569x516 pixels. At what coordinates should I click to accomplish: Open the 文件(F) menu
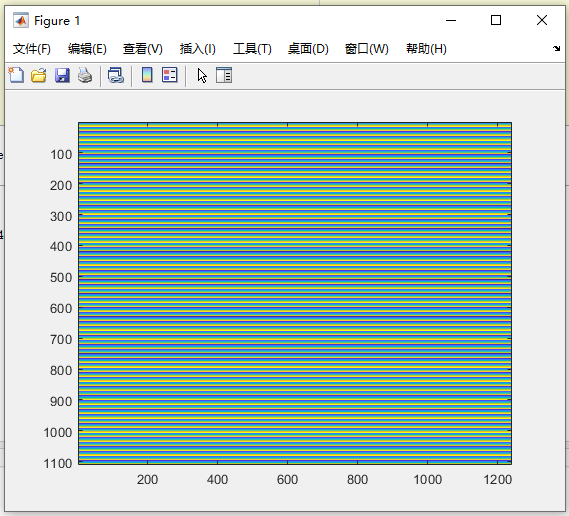pyautogui.click(x=32, y=49)
